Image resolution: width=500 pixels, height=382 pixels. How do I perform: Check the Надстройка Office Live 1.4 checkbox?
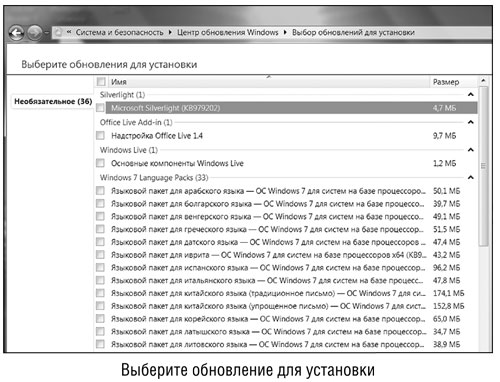(100, 135)
